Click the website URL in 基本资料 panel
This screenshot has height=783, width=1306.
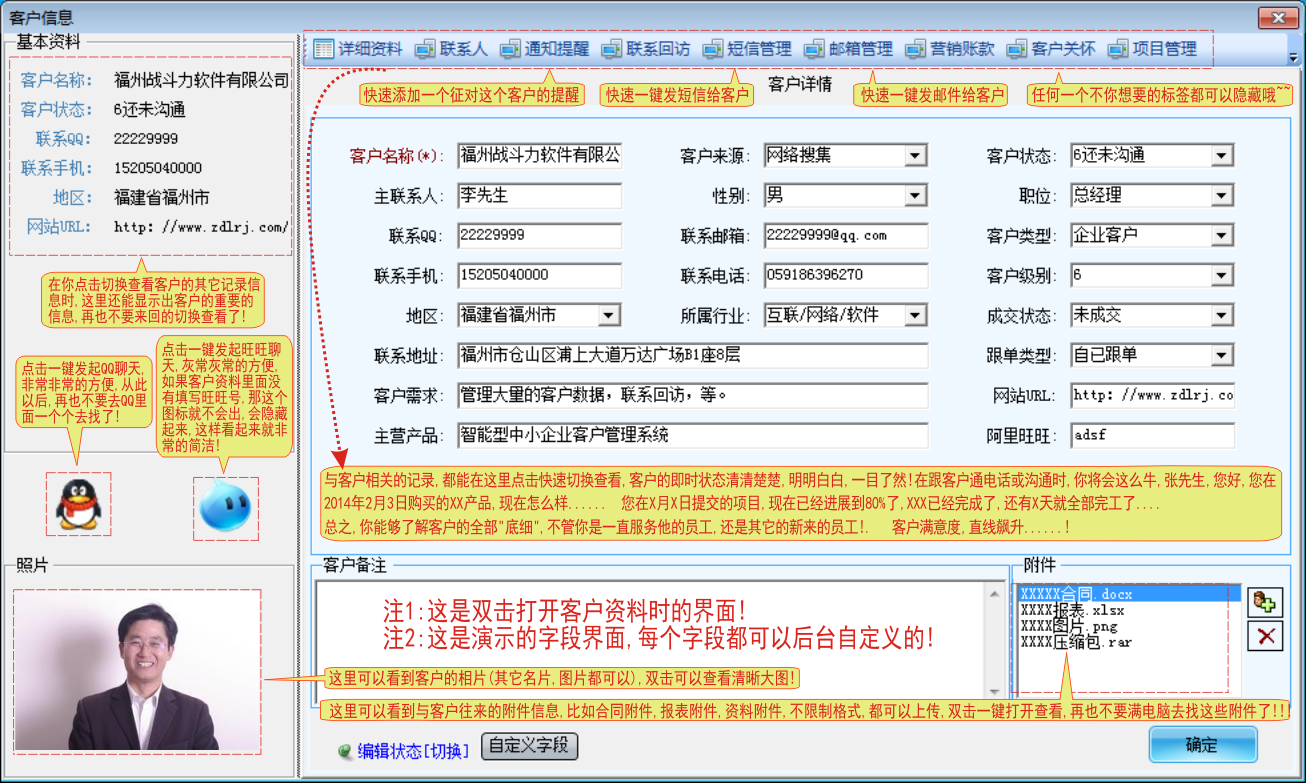coord(201,227)
